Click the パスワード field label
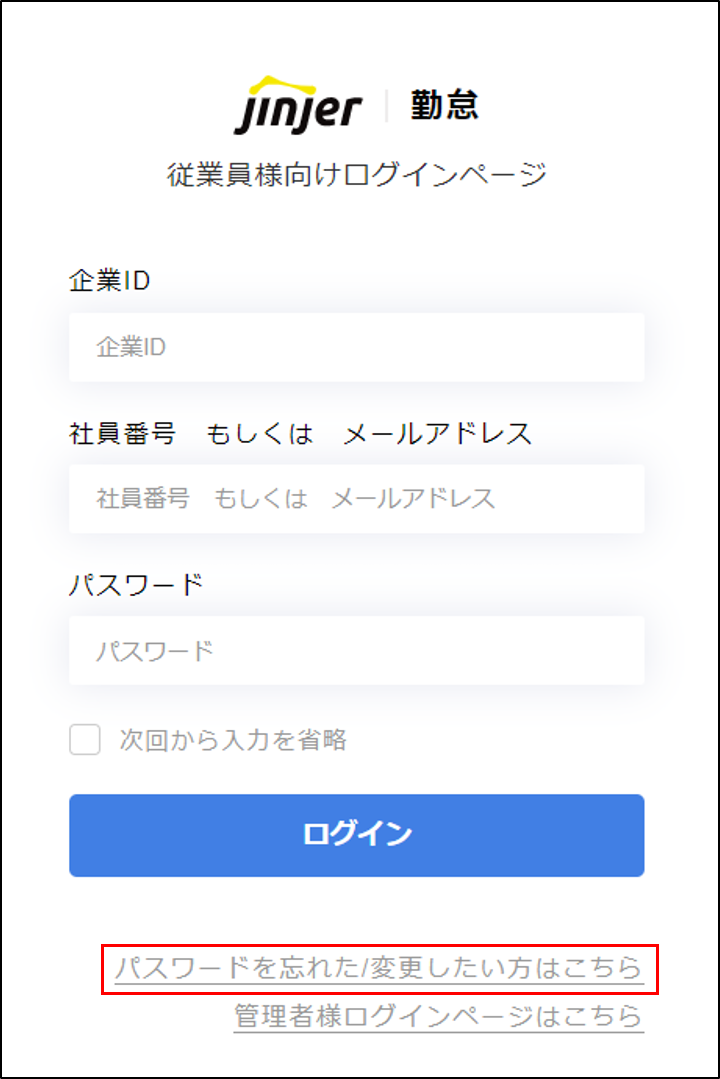 [x=136, y=584]
